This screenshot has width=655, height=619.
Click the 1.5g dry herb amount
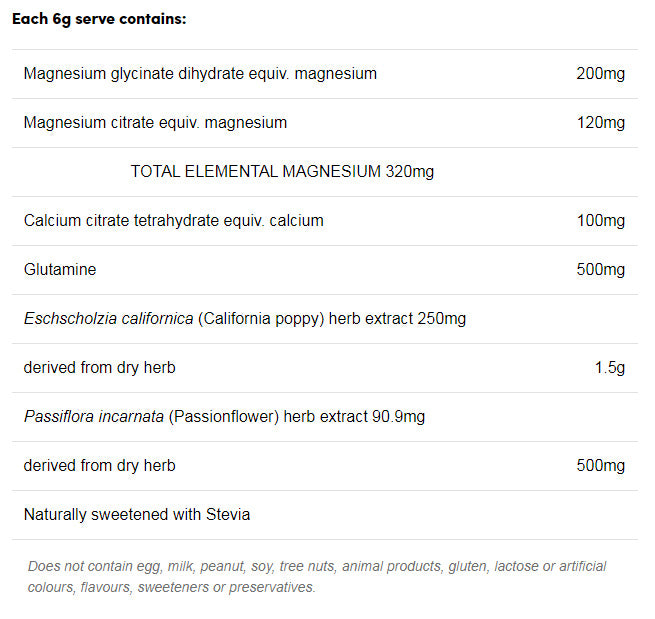tap(609, 367)
